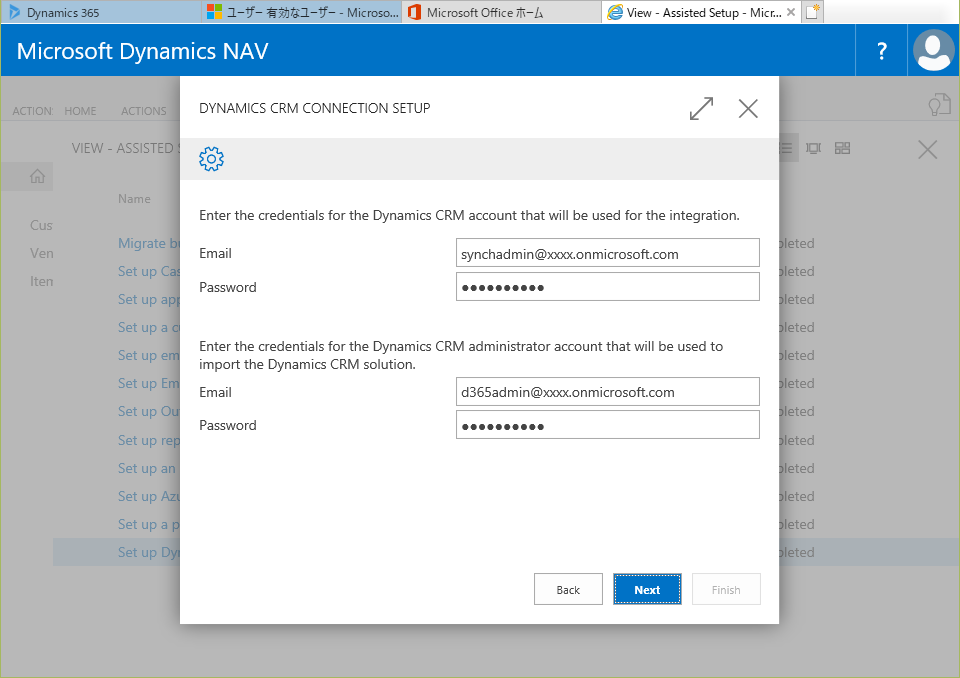Open the 'Set up Azu' assisted setup link
This screenshot has width=960, height=678.
[149, 496]
